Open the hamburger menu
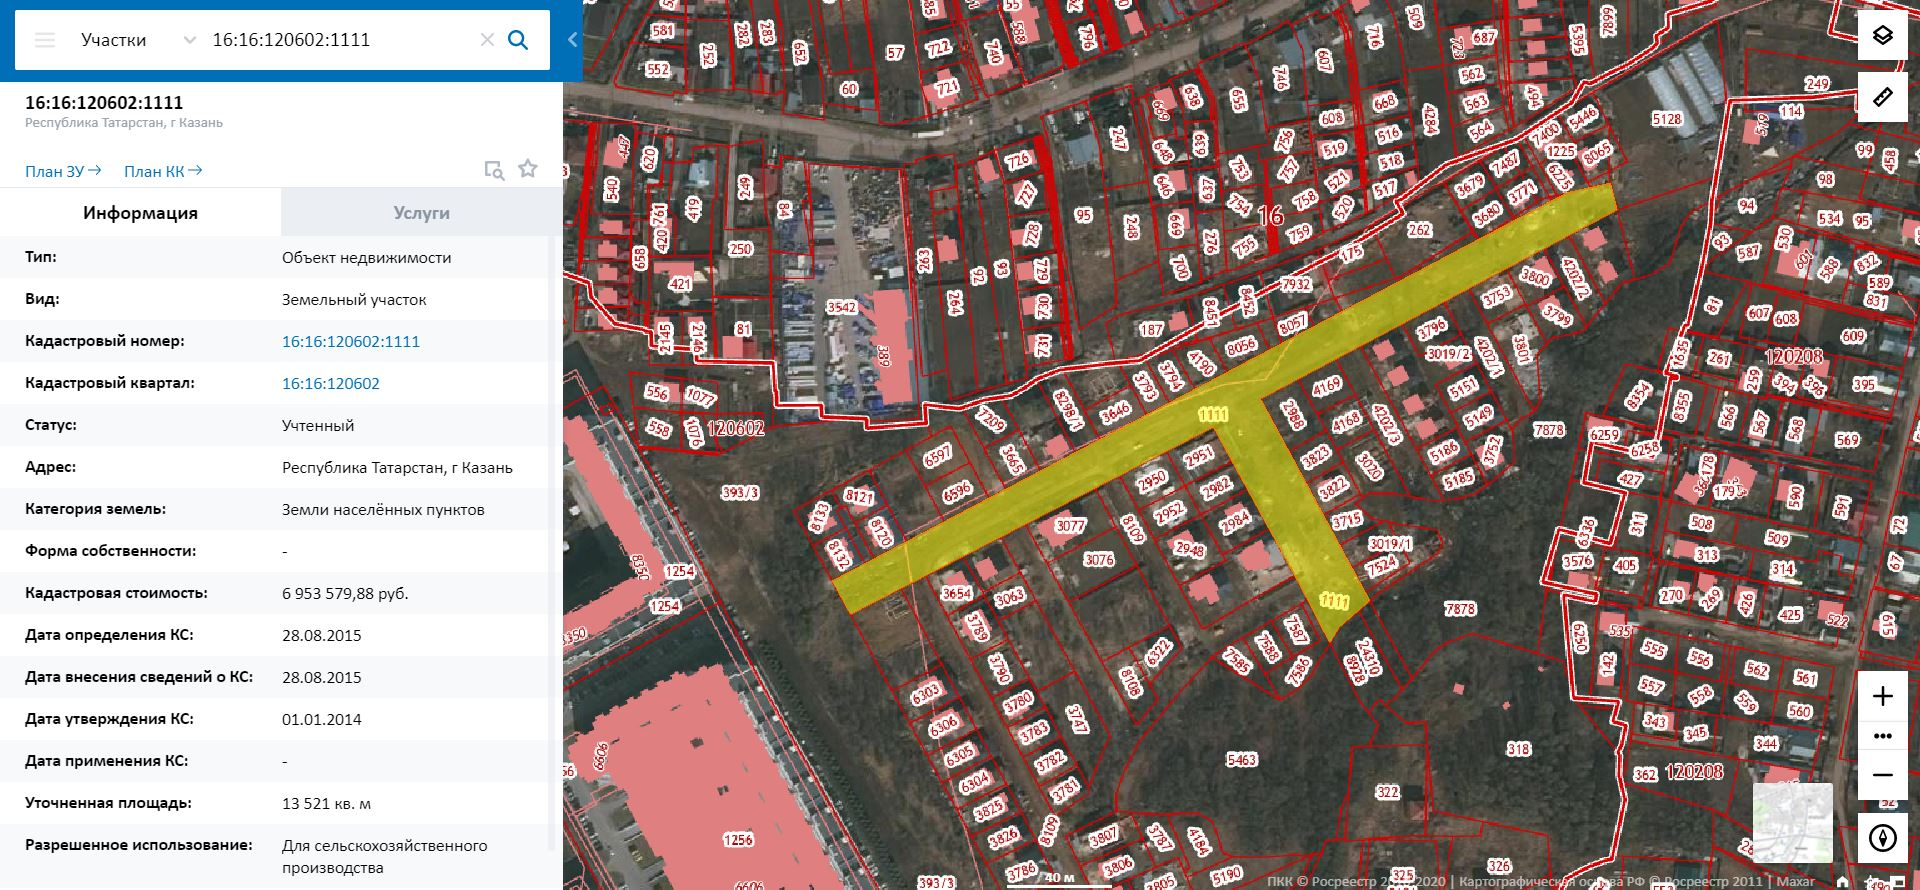 [45, 40]
